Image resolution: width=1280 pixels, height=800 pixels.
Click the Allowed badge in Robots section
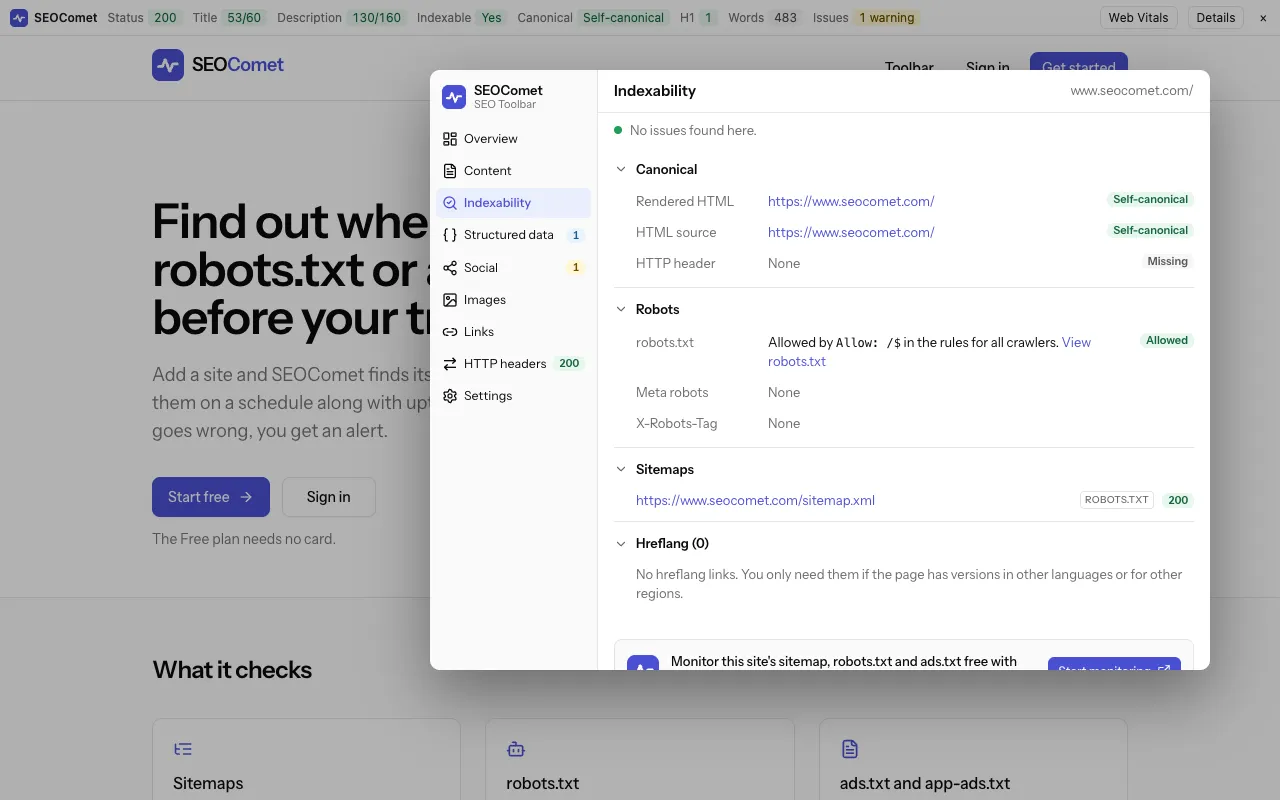(1167, 341)
